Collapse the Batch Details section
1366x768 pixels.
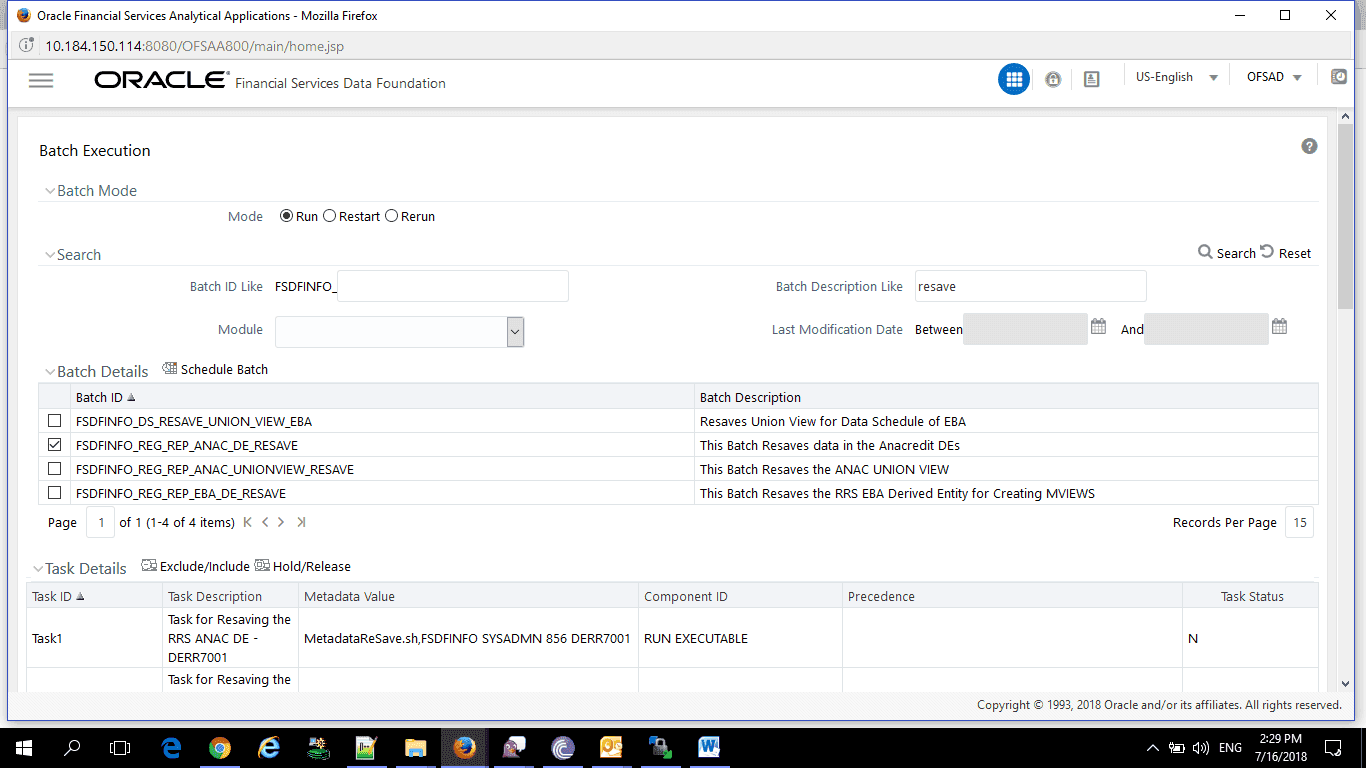pos(50,371)
